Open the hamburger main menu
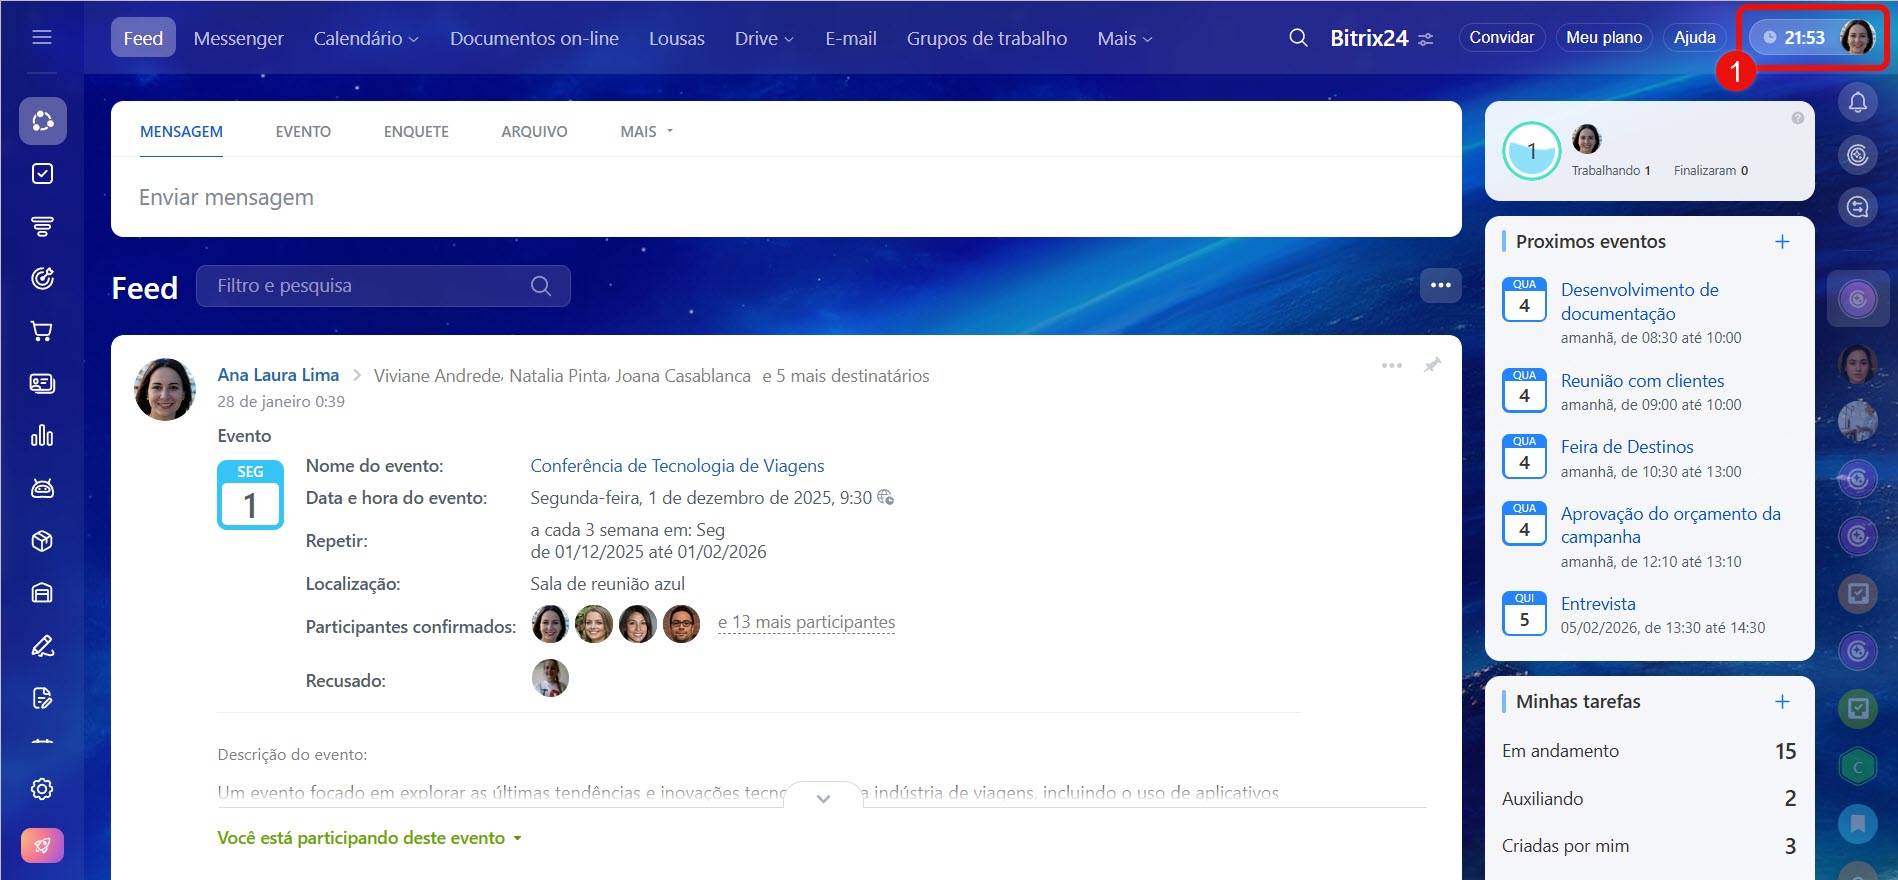The image size is (1898, 880). click(x=42, y=37)
